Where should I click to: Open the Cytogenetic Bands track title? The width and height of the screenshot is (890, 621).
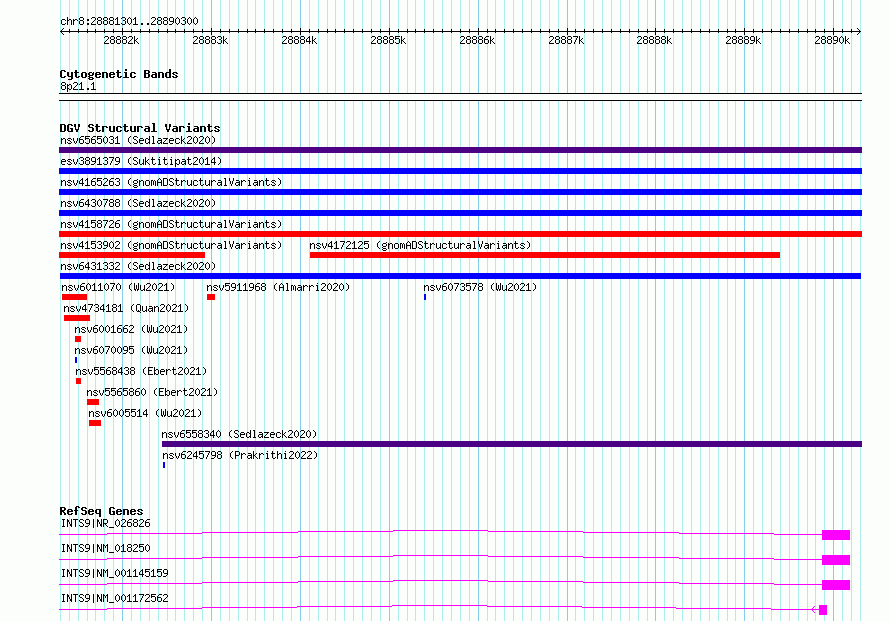tap(119, 74)
